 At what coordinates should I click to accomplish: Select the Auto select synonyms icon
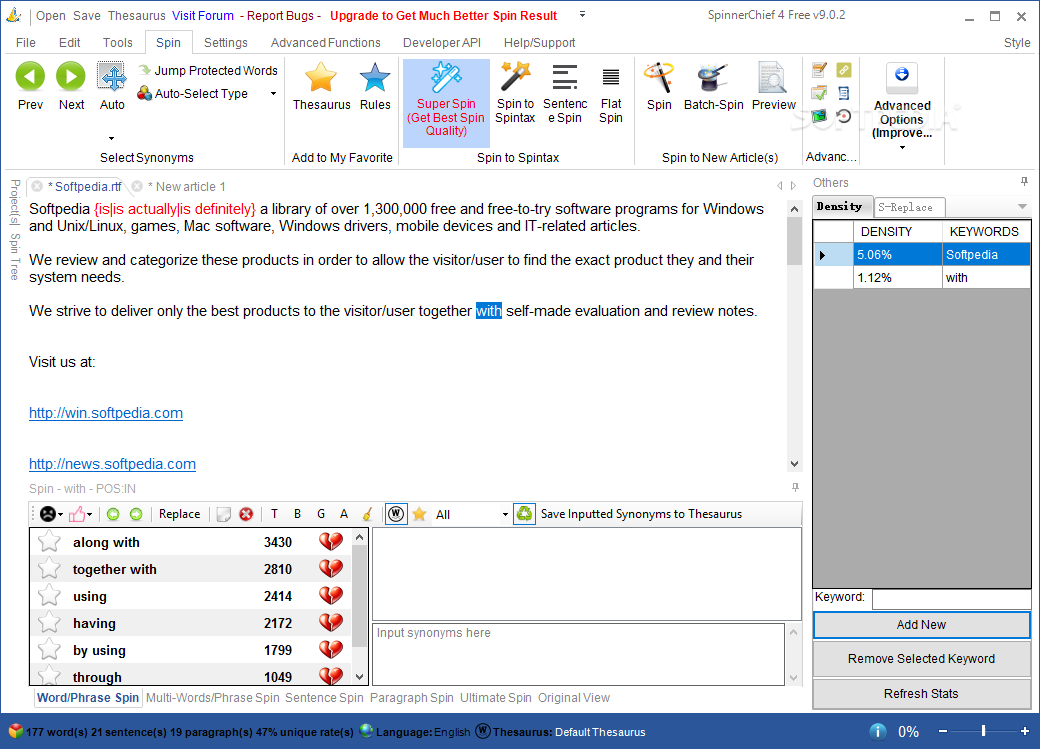pyautogui.click(x=112, y=77)
